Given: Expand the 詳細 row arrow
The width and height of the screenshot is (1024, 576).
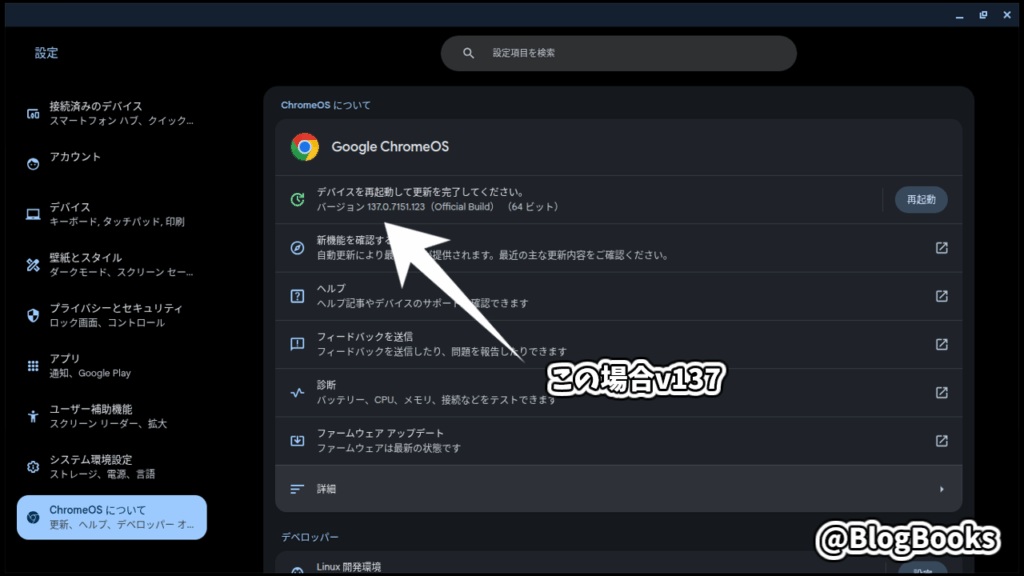Looking at the screenshot, I should coord(941,489).
